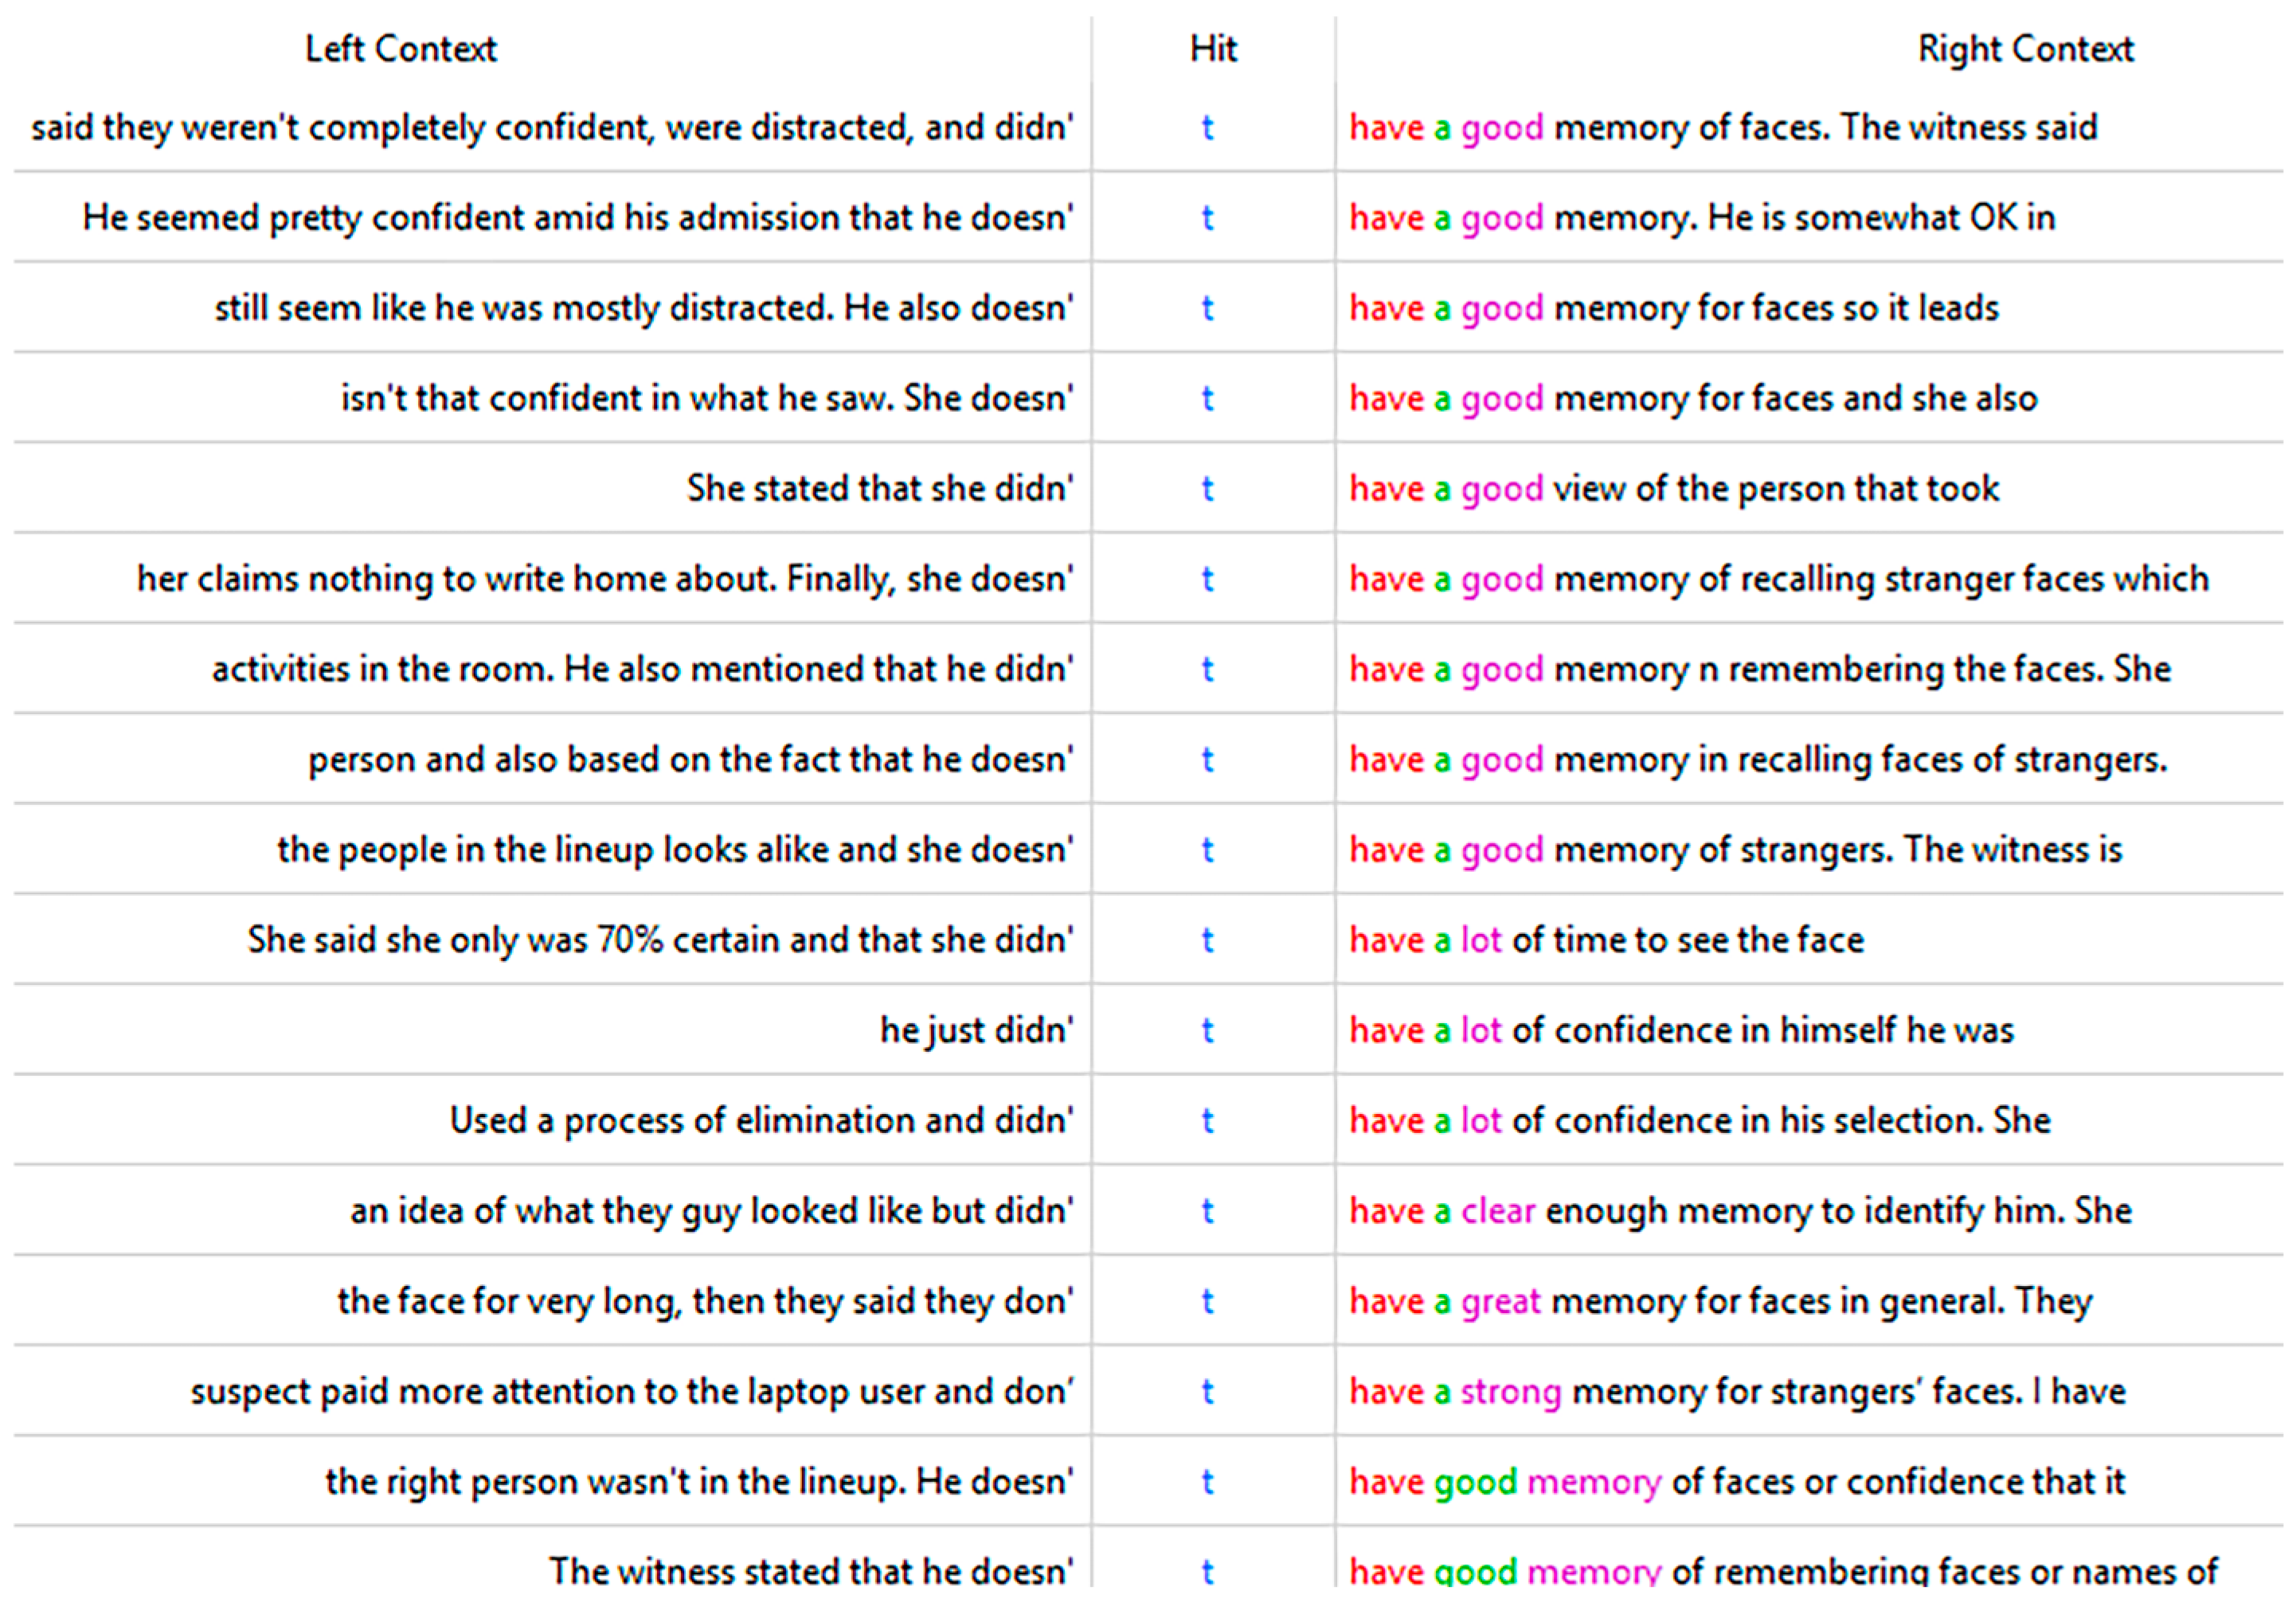Click row 'have a good memory for faces so it leads'
The height and width of the screenshot is (1614, 2296).
click(x=1673, y=308)
